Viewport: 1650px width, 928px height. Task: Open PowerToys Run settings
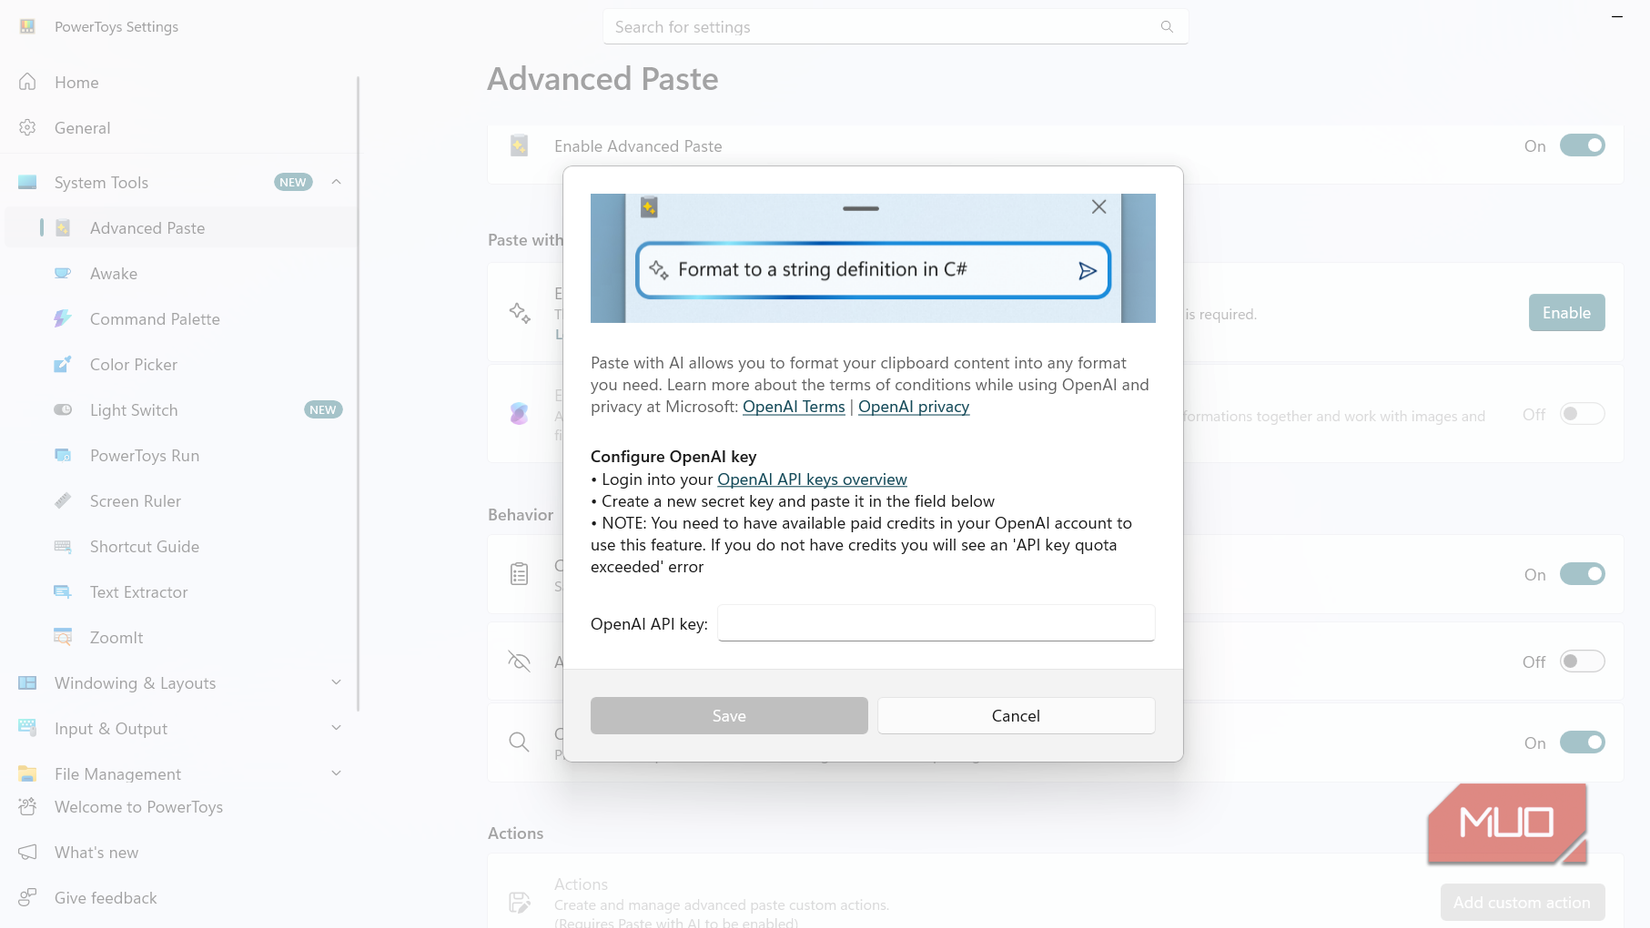click(x=143, y=455)
